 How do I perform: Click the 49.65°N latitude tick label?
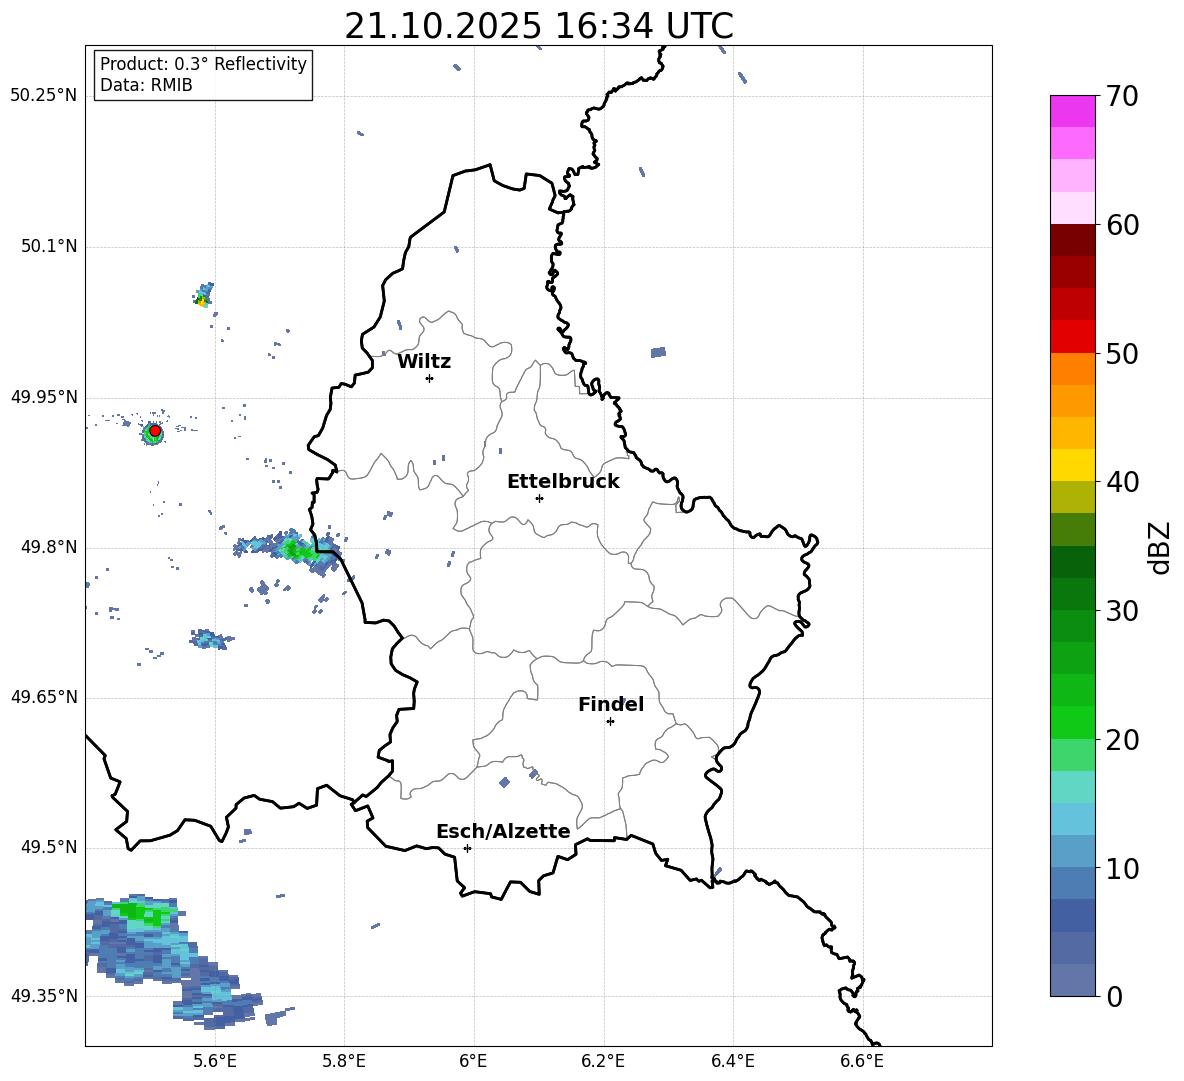click(44, 696)
